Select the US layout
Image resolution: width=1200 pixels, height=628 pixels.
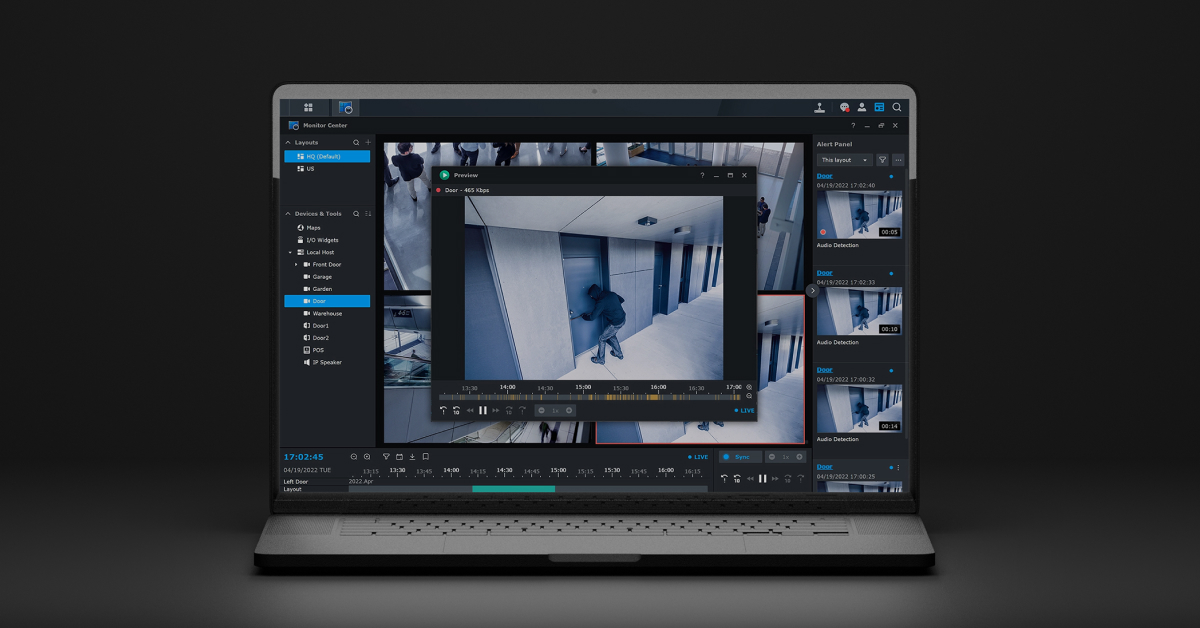point(310,169)
